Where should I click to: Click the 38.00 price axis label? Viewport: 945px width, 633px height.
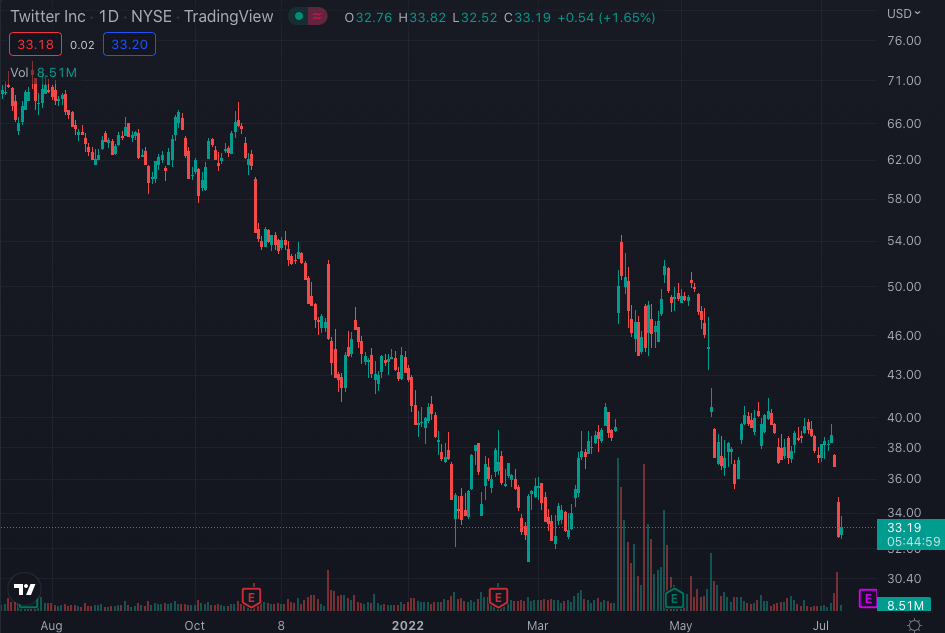point(904,447)
